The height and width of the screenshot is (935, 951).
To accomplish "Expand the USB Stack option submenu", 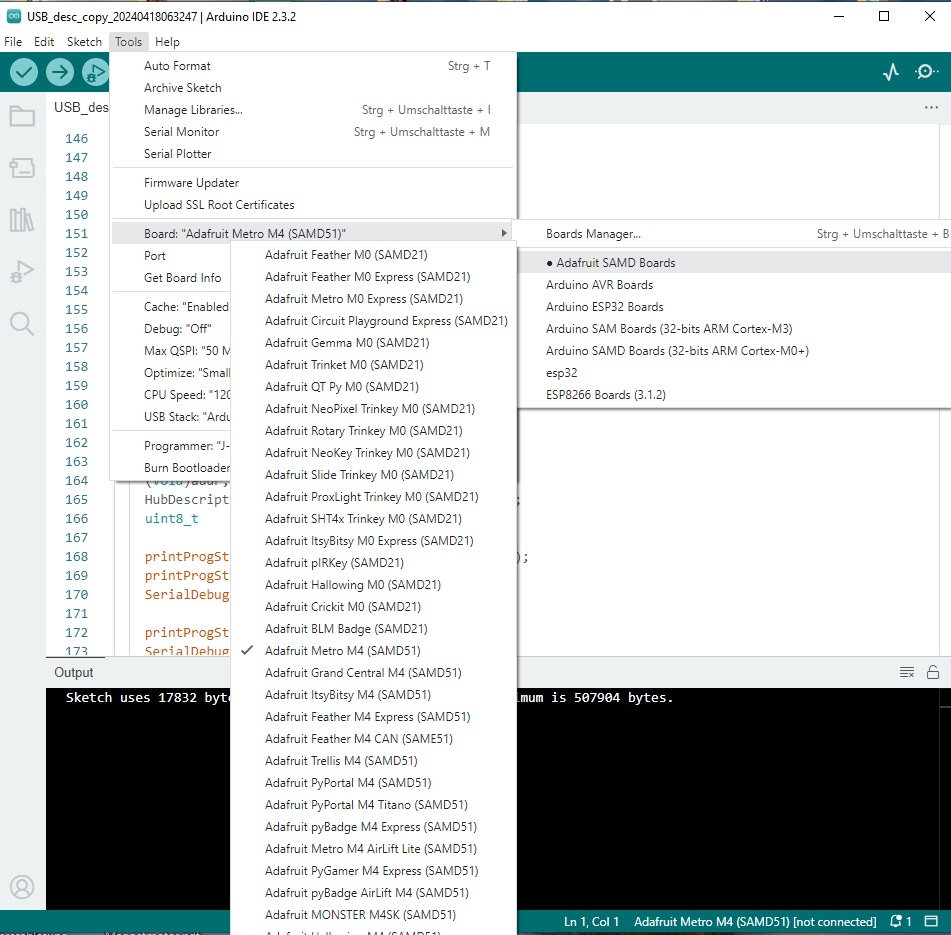I will pyautogui.click(x=172, y=417).
